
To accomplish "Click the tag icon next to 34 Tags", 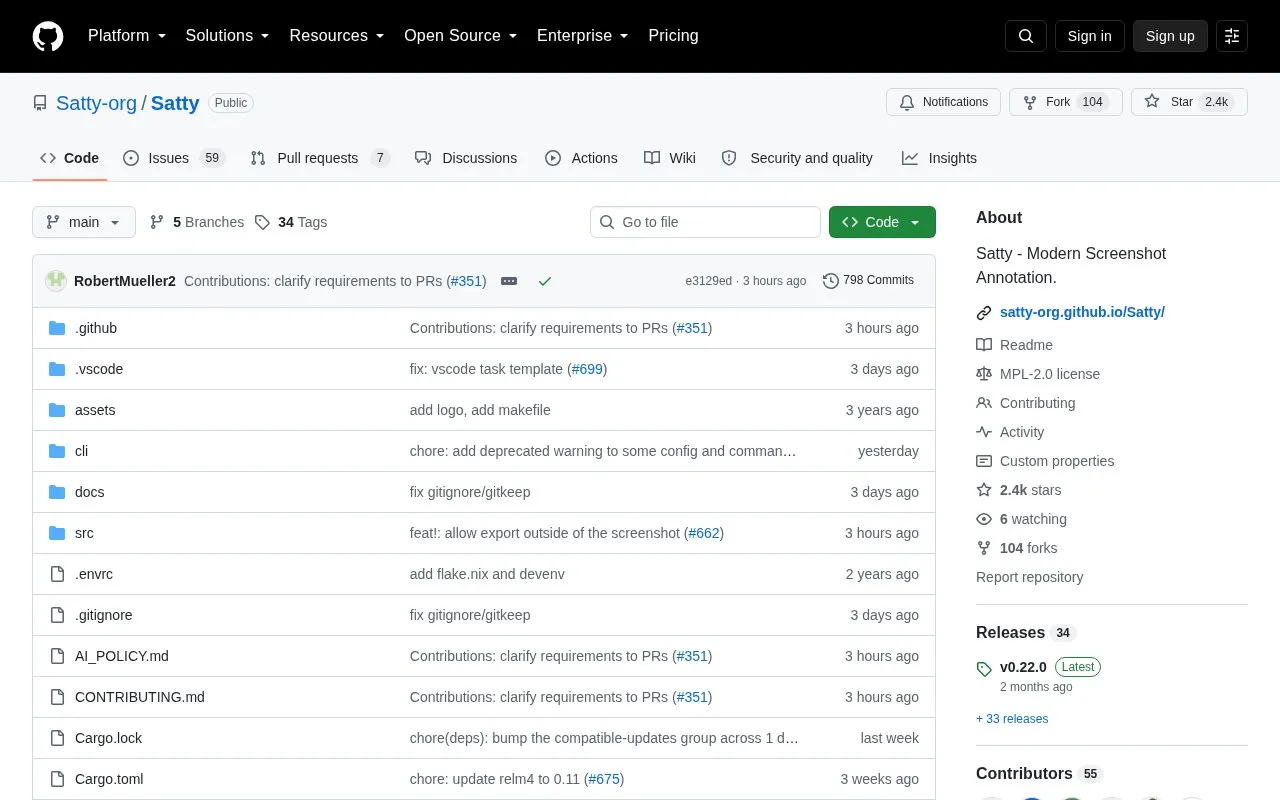I will tap(262, 222).
